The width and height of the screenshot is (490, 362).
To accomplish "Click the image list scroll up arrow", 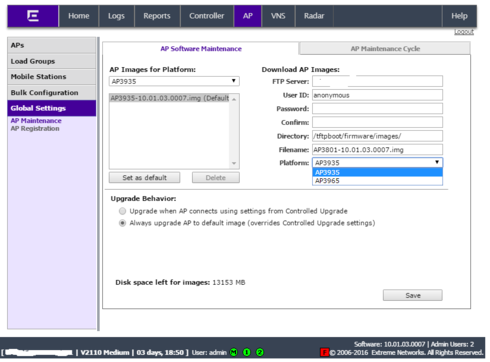I will click(x=234, y=99).
